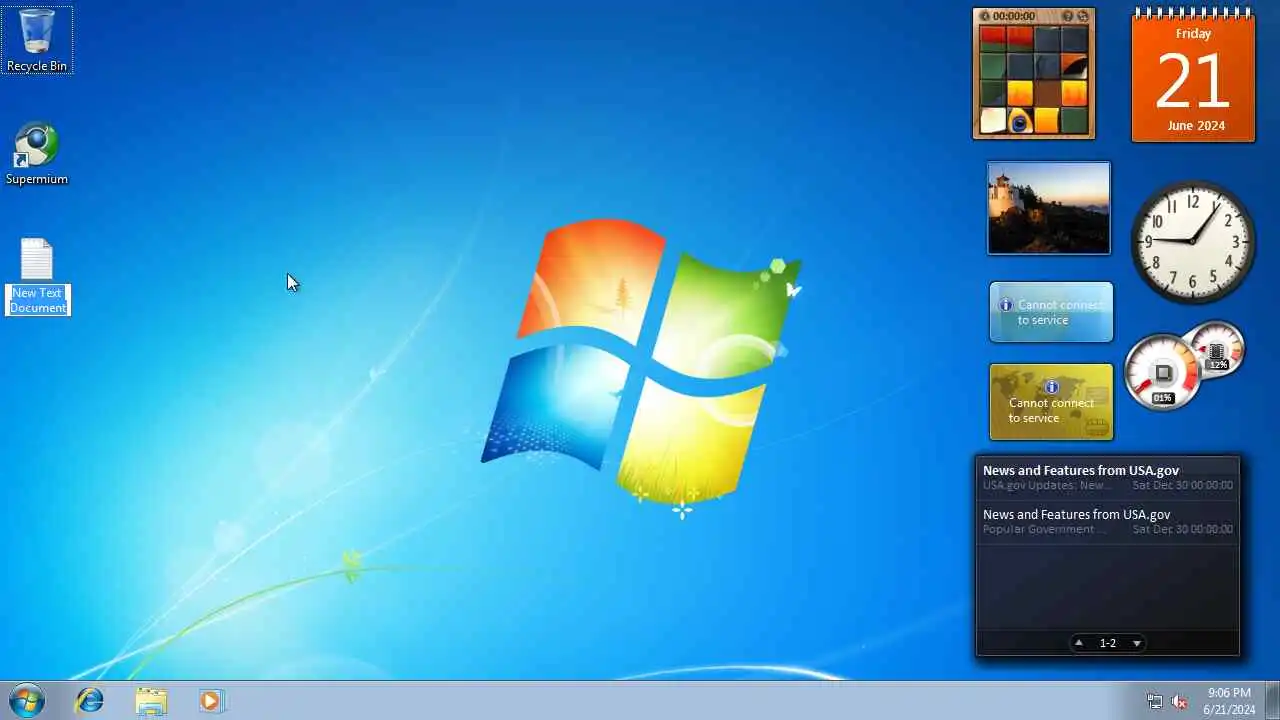
Task: Shuffle the picture puzzle tiles
Action: [x=1083, y=16]
